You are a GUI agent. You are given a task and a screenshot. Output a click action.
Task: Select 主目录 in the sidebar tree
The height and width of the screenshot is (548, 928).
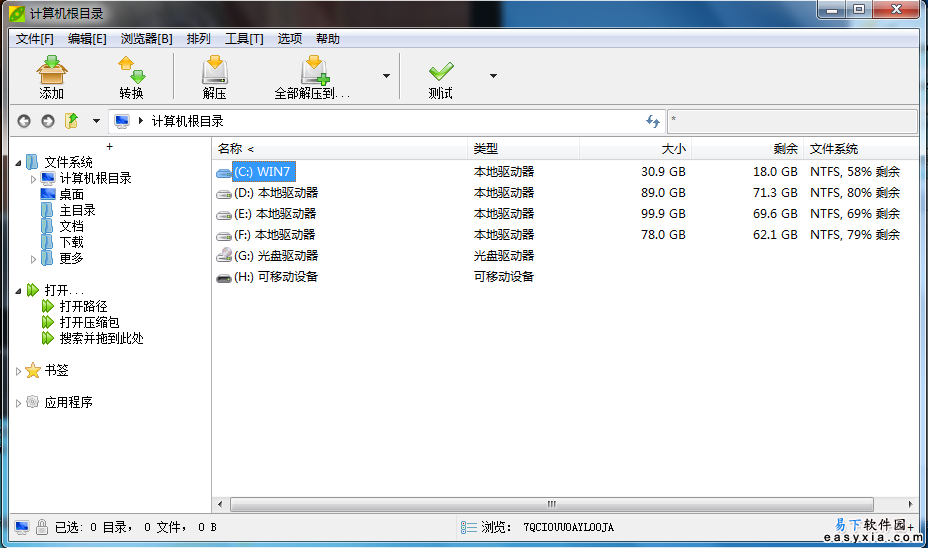coord(77,210)
